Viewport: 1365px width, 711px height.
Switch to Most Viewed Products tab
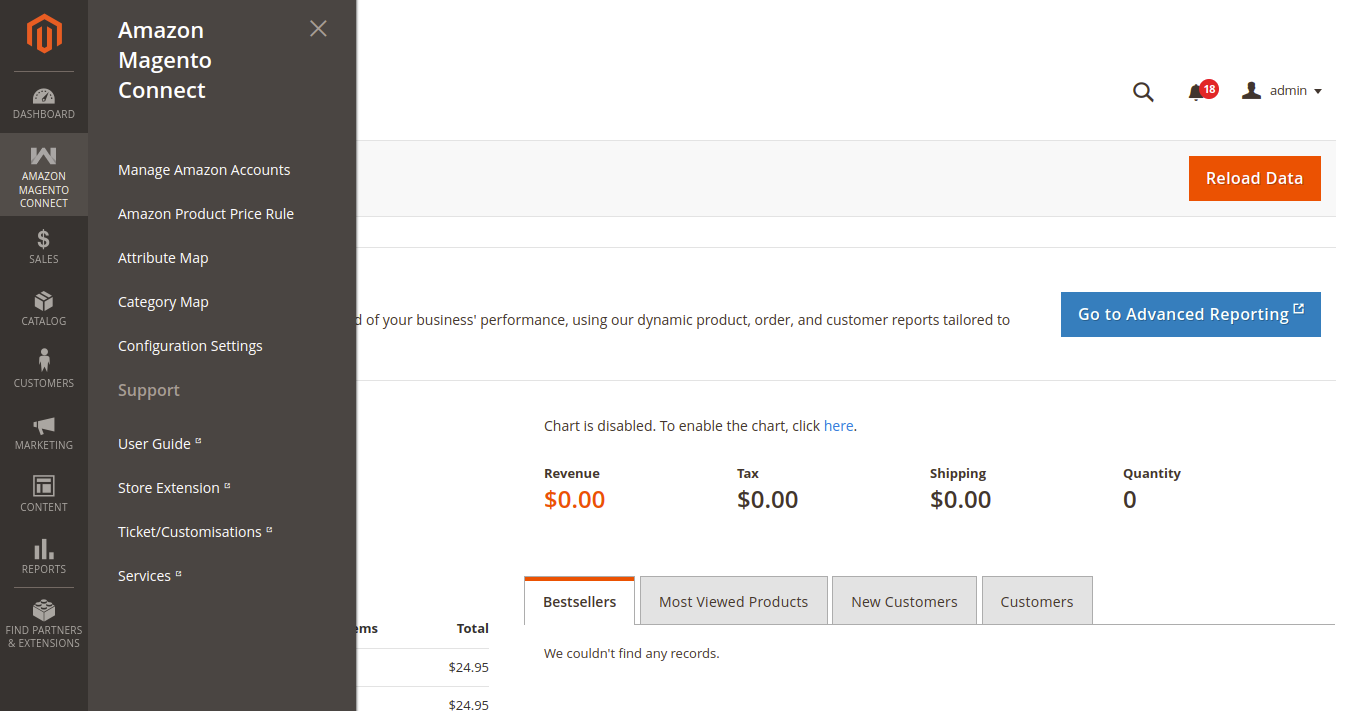click(x=733, y=601)
